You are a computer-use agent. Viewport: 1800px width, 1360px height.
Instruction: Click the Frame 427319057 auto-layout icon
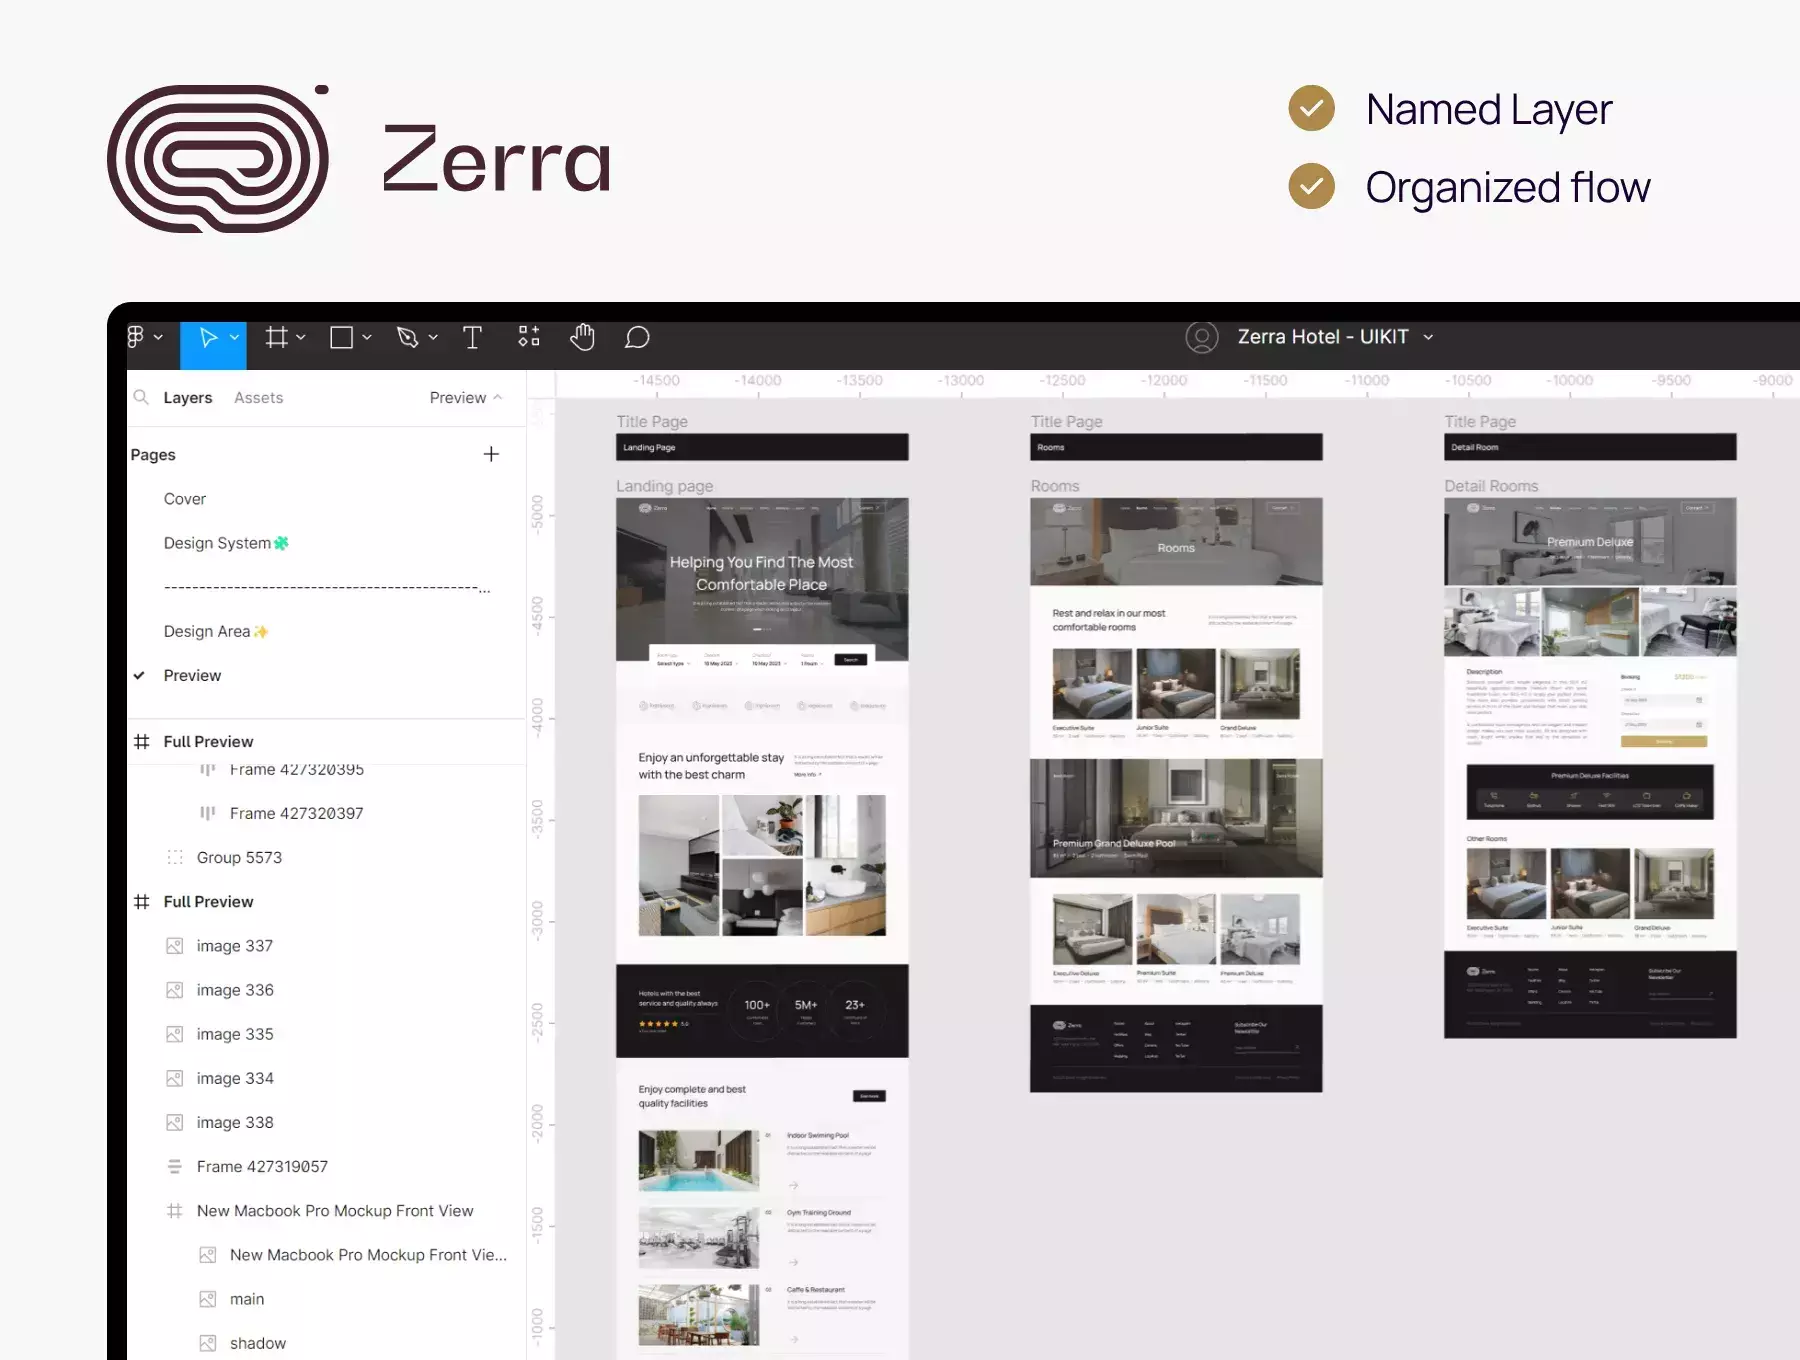175,1166
